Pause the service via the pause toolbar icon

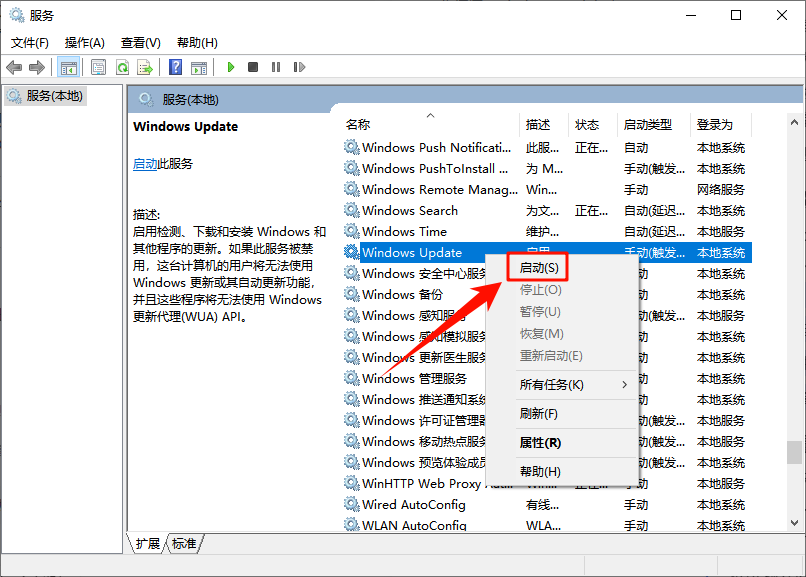click(274, 67)
